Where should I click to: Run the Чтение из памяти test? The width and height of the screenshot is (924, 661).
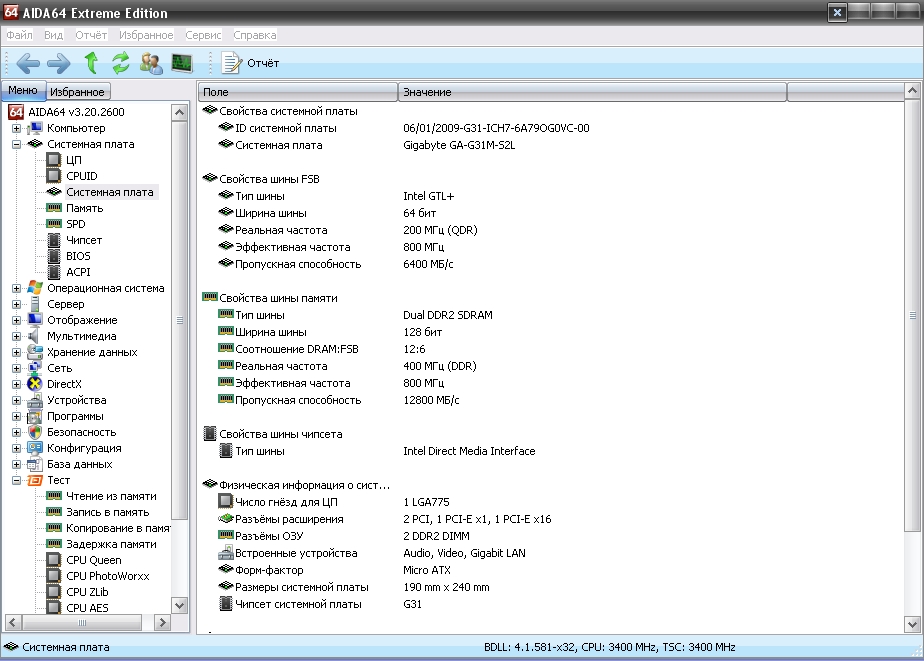pos(111,496)
